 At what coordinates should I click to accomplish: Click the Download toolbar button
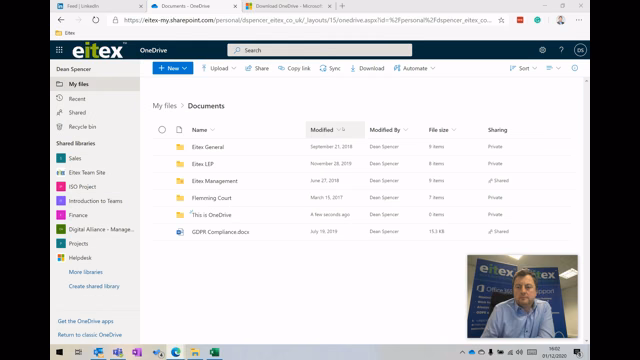[x=367, y=68]
